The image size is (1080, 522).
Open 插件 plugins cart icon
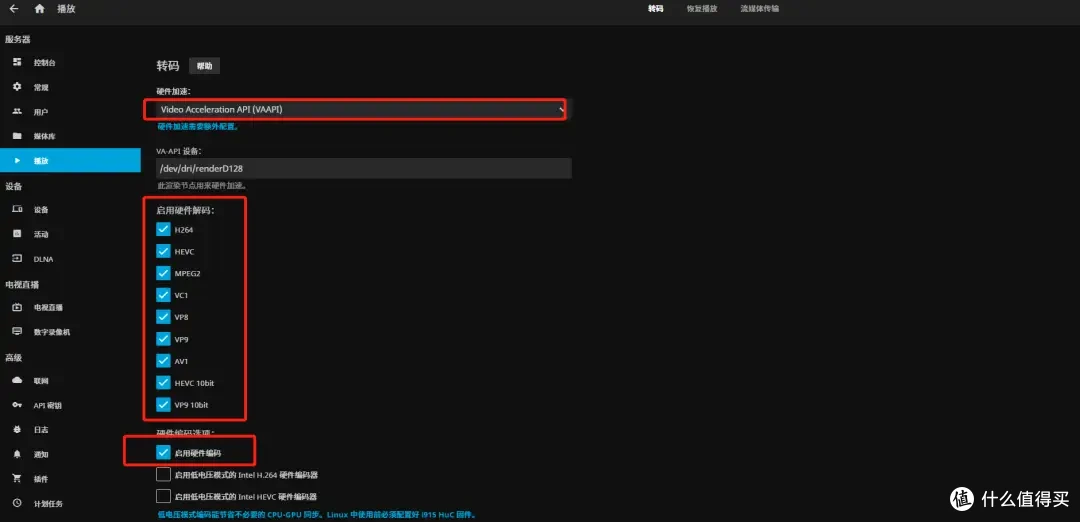tap(17, 478)
